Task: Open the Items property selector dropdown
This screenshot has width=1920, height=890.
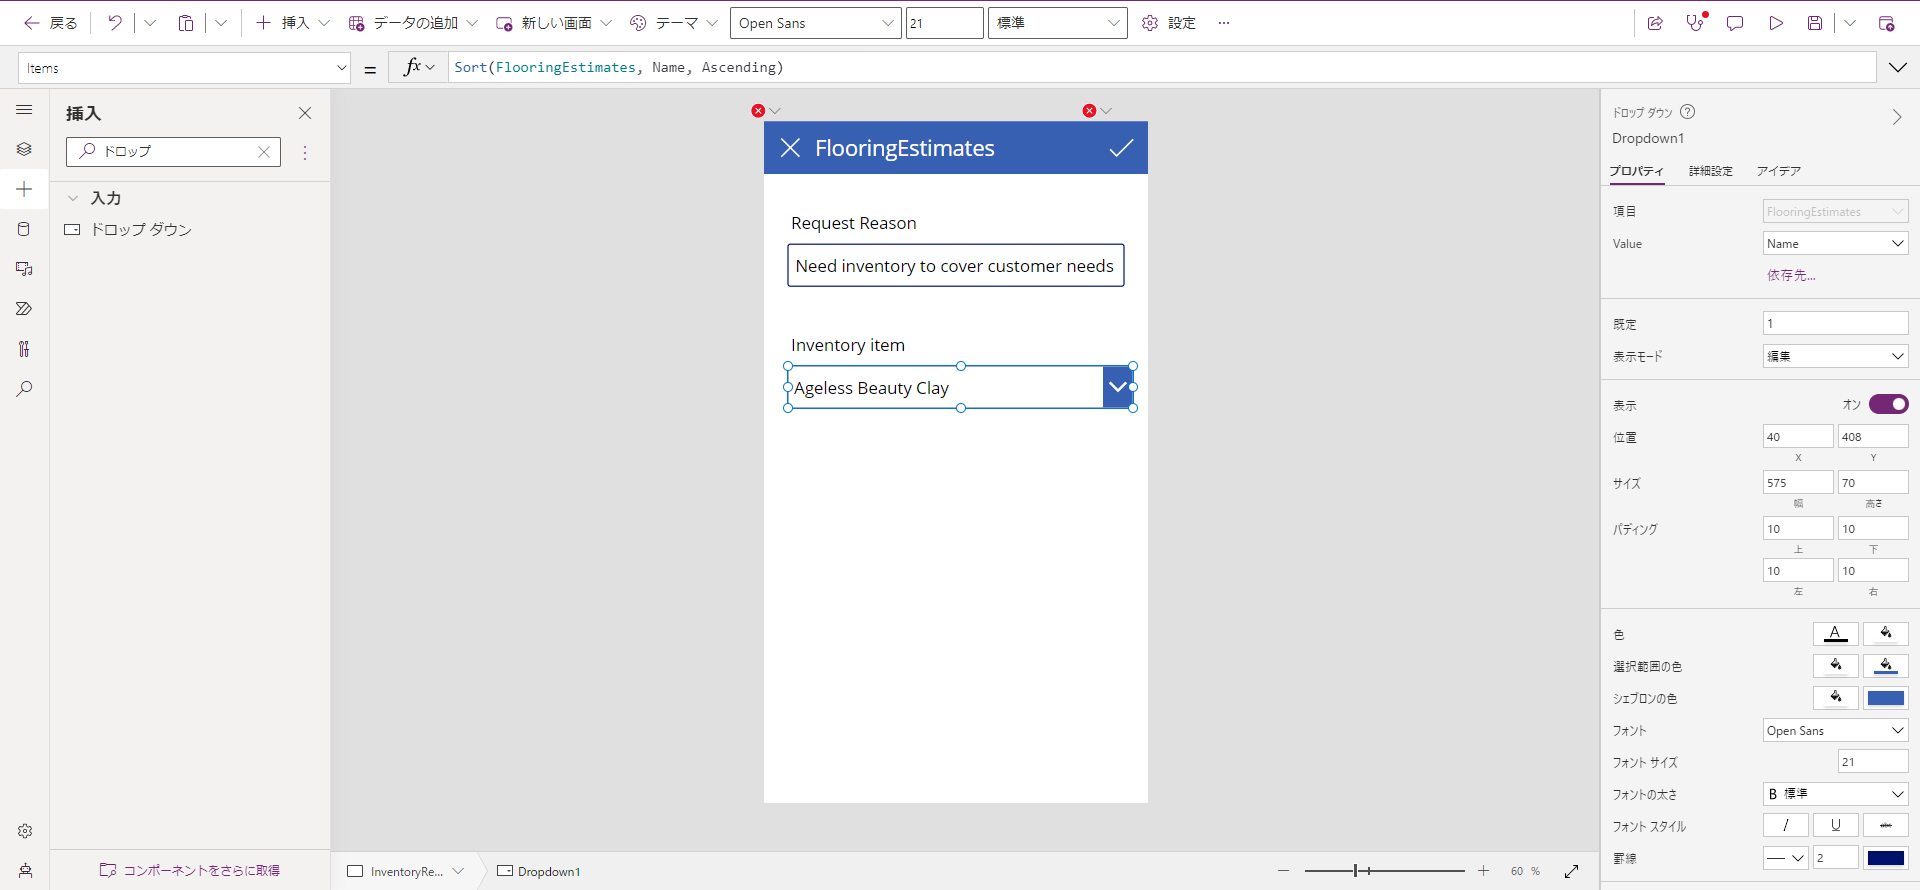Action: [x=184, y=68]
